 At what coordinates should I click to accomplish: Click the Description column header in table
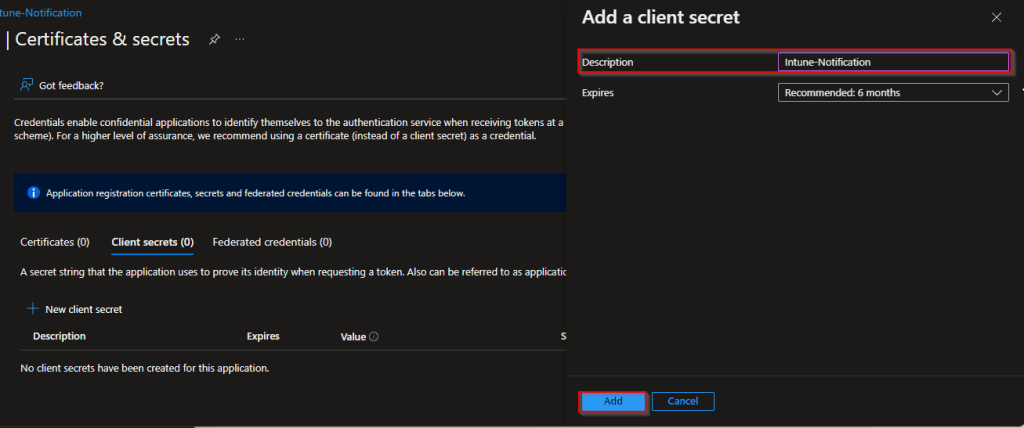click(59, 337)
